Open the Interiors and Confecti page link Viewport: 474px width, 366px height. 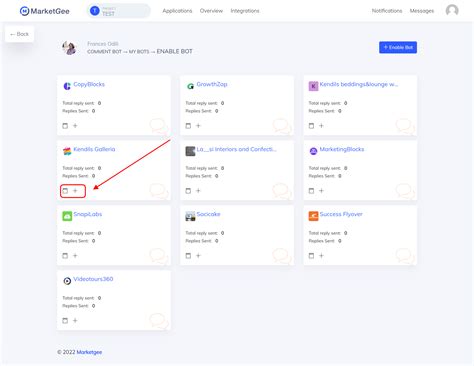coord(237,149)
